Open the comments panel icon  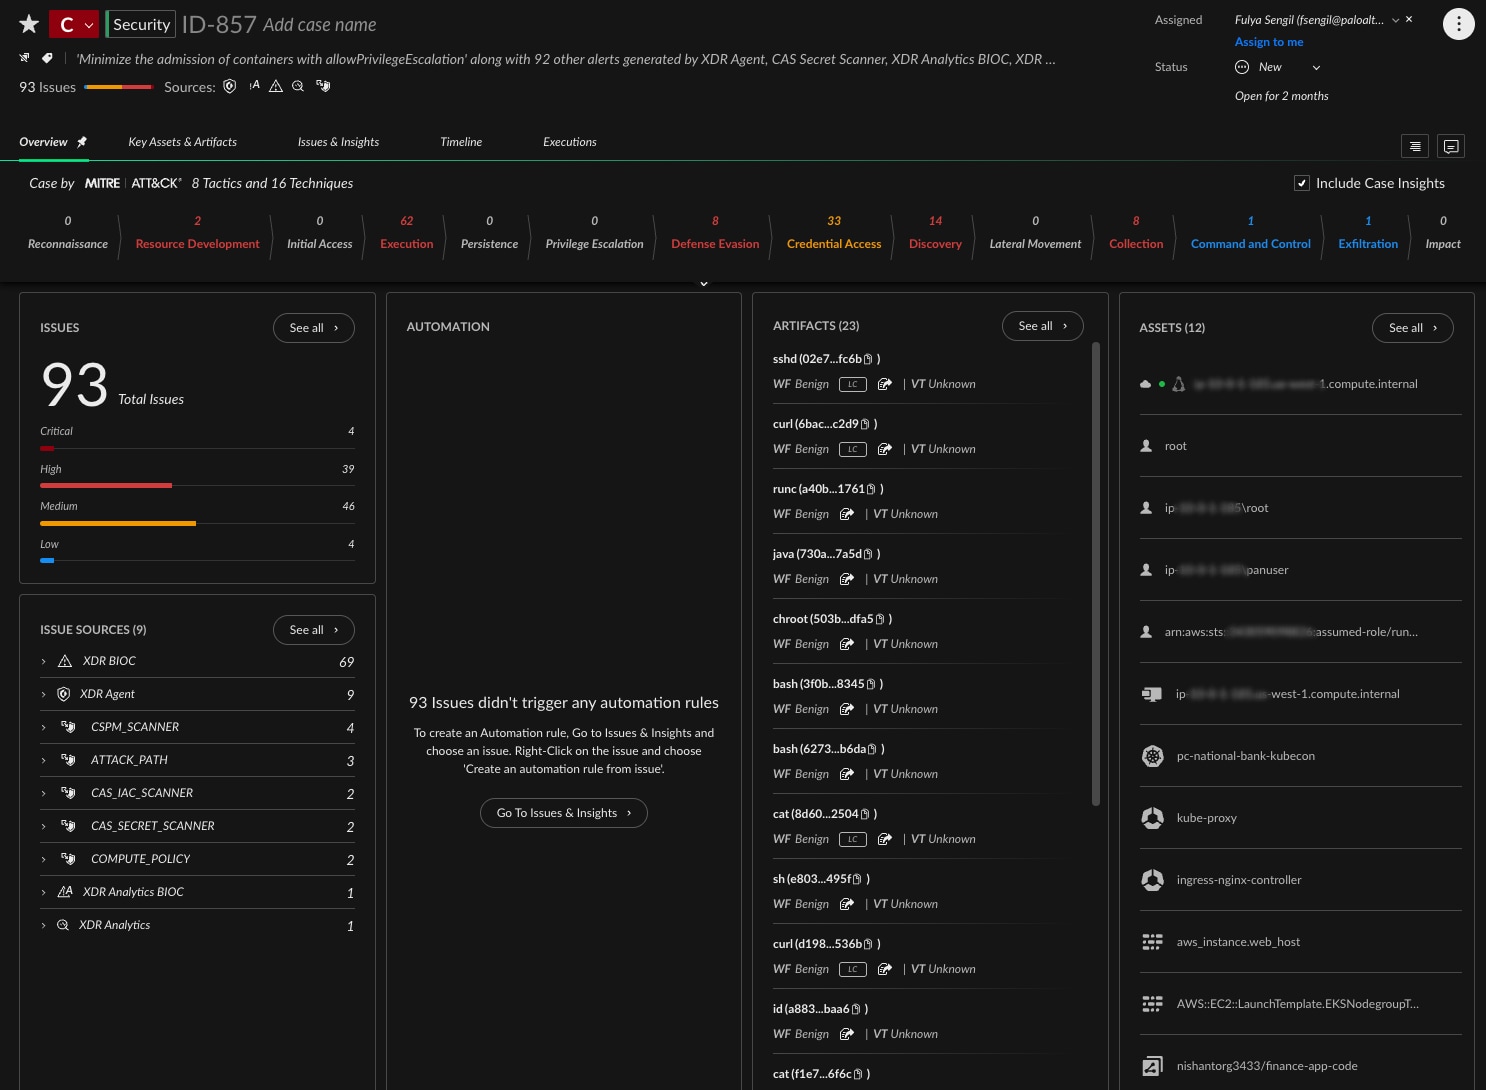click(x=1451, y=146)
